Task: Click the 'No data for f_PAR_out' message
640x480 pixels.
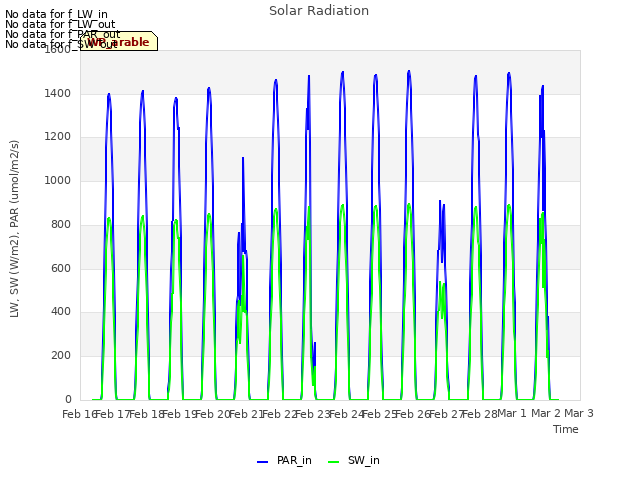Action: click(x=63, y=34)
